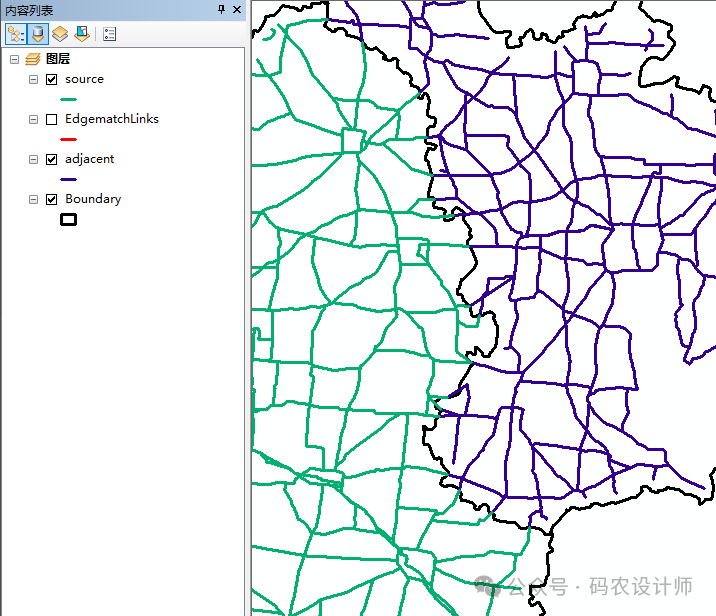Image resolution: width=716 pixels, height=616 pixels.
Task: Select List By Drawing Order icon
Action: (16, 34)
